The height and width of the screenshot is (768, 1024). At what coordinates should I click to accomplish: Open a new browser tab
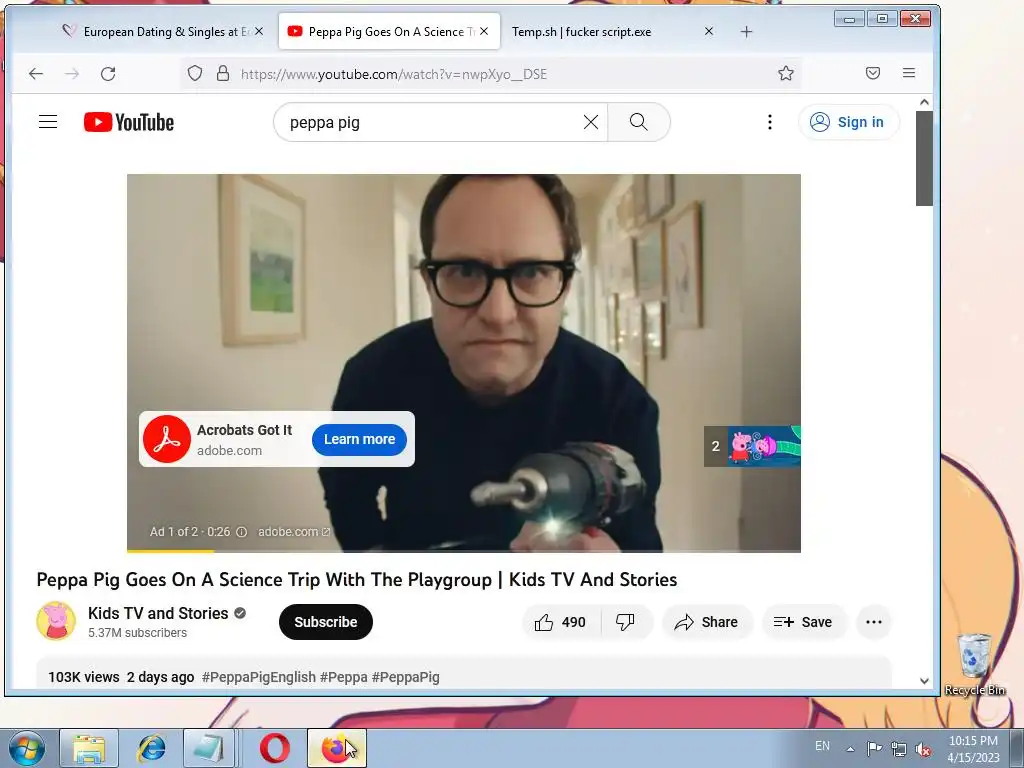[x=746, y=31]
